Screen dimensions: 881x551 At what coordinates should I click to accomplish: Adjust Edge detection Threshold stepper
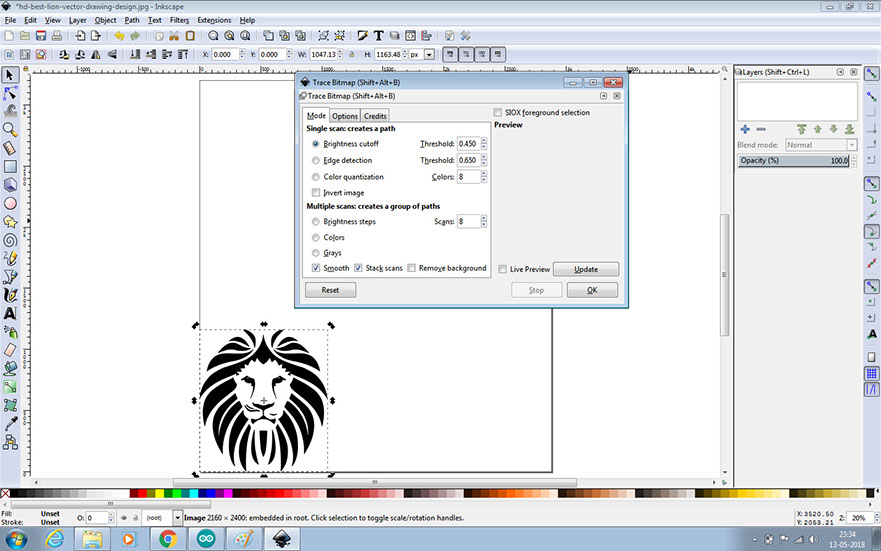(x=484, y=160)
